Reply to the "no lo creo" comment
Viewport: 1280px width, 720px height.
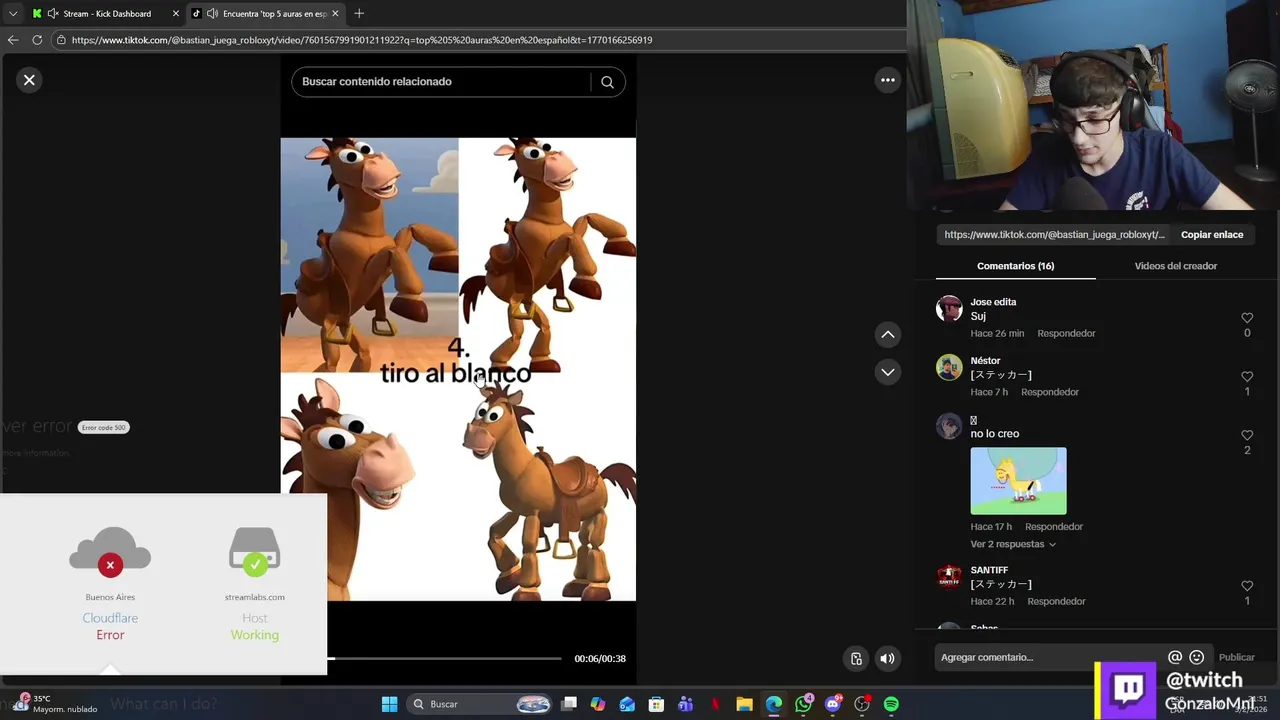(1054, 527)
